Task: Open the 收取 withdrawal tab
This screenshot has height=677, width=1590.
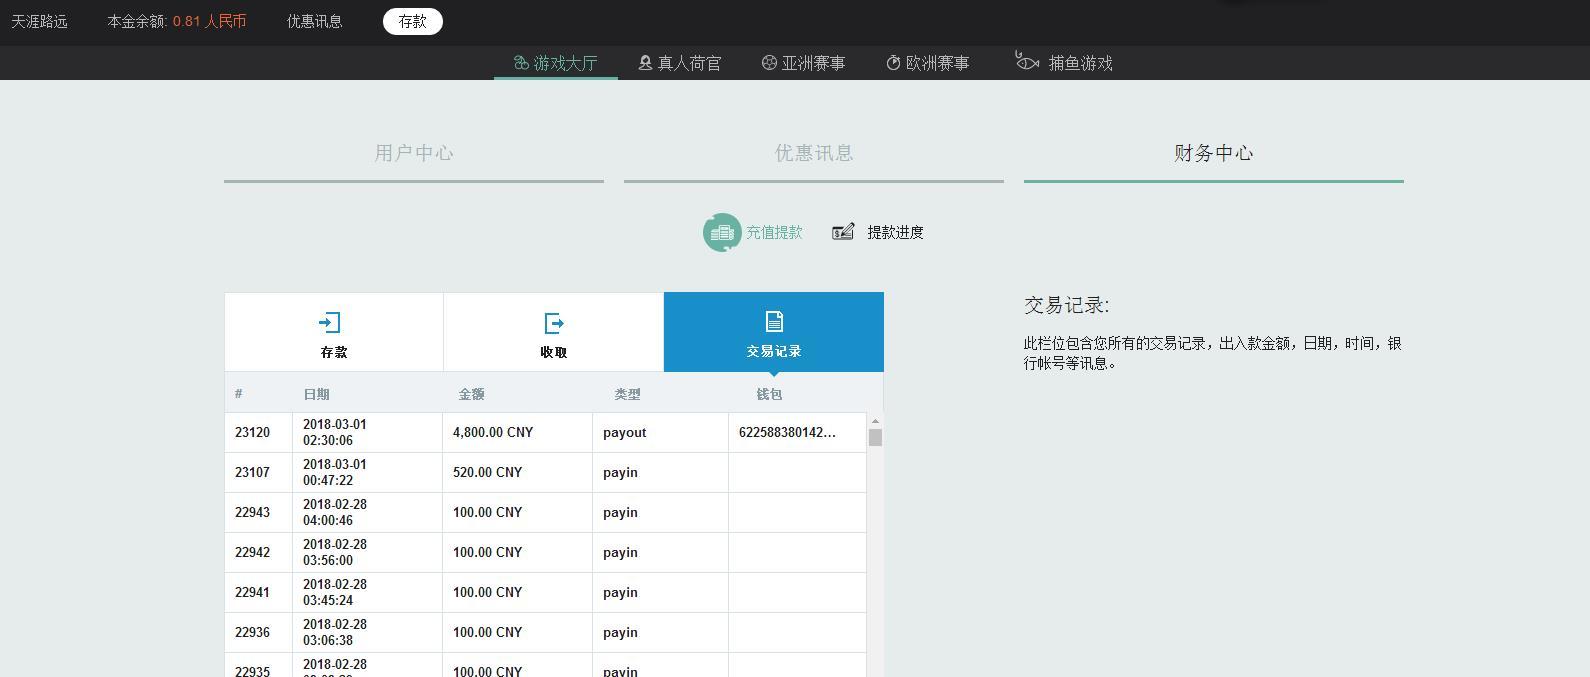Action: (x=554, y=332)
